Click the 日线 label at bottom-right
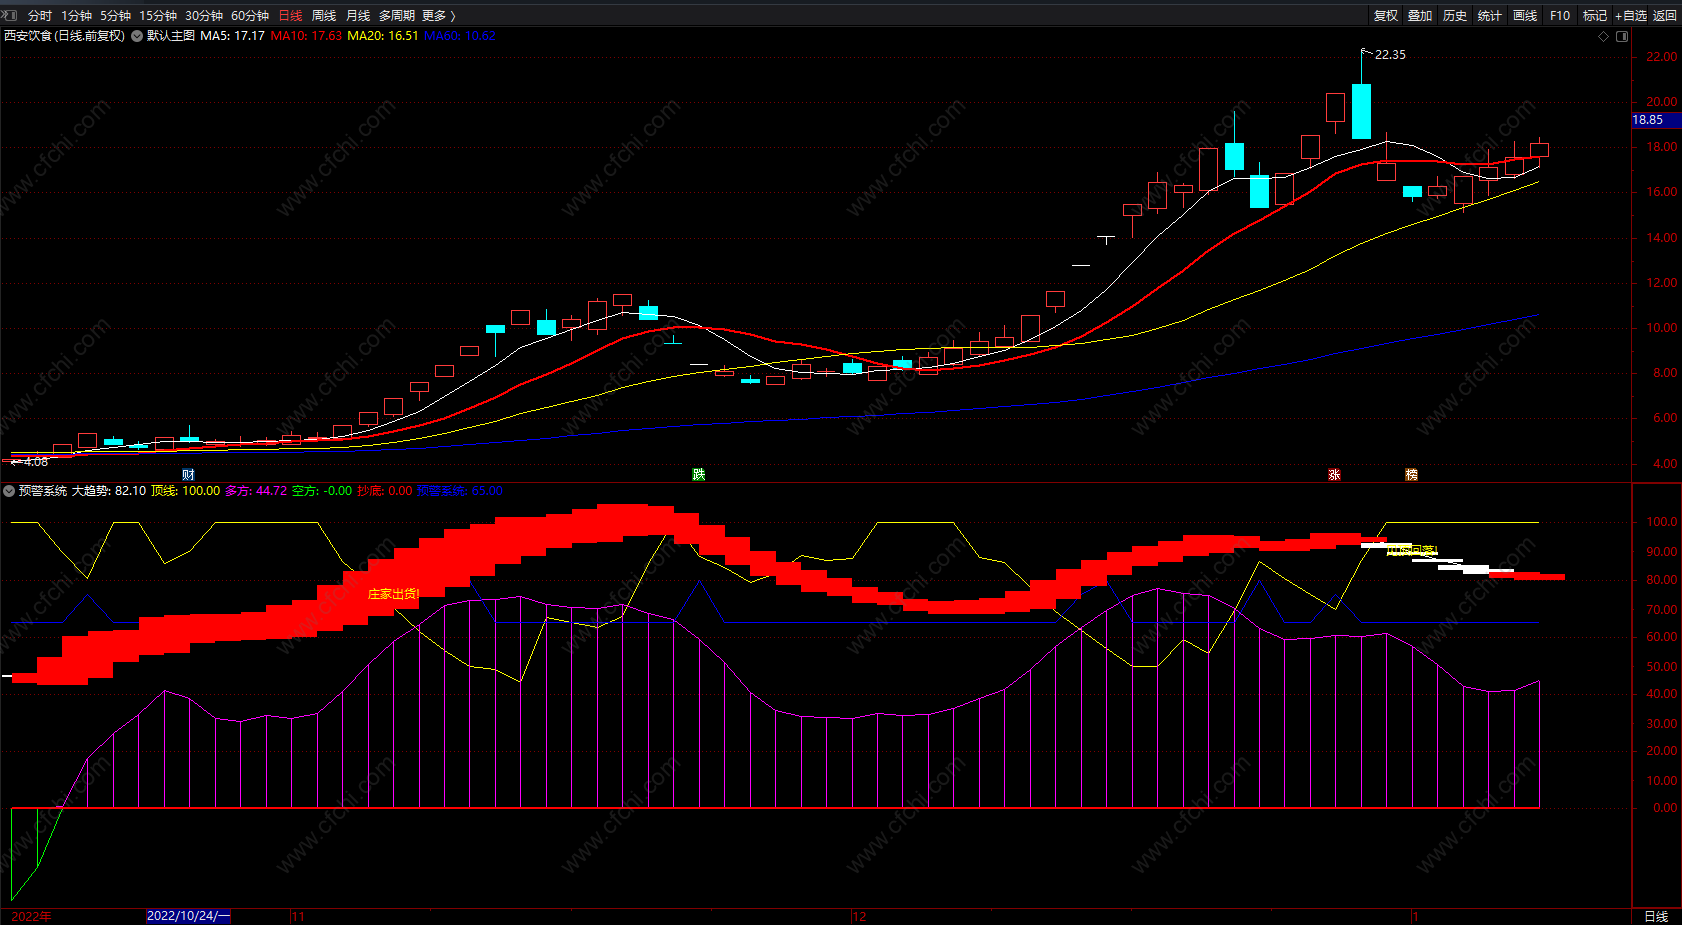The height and width of the screenshot is (925, 1682). pyautogui.click(x=1656, y=916)
